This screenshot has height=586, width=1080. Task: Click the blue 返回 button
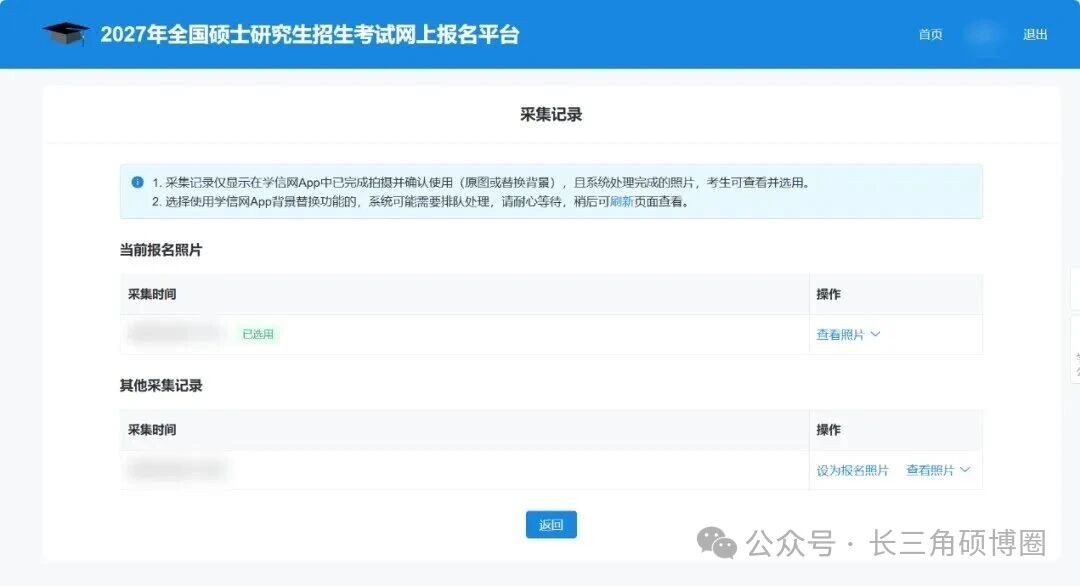coord(551,525)
